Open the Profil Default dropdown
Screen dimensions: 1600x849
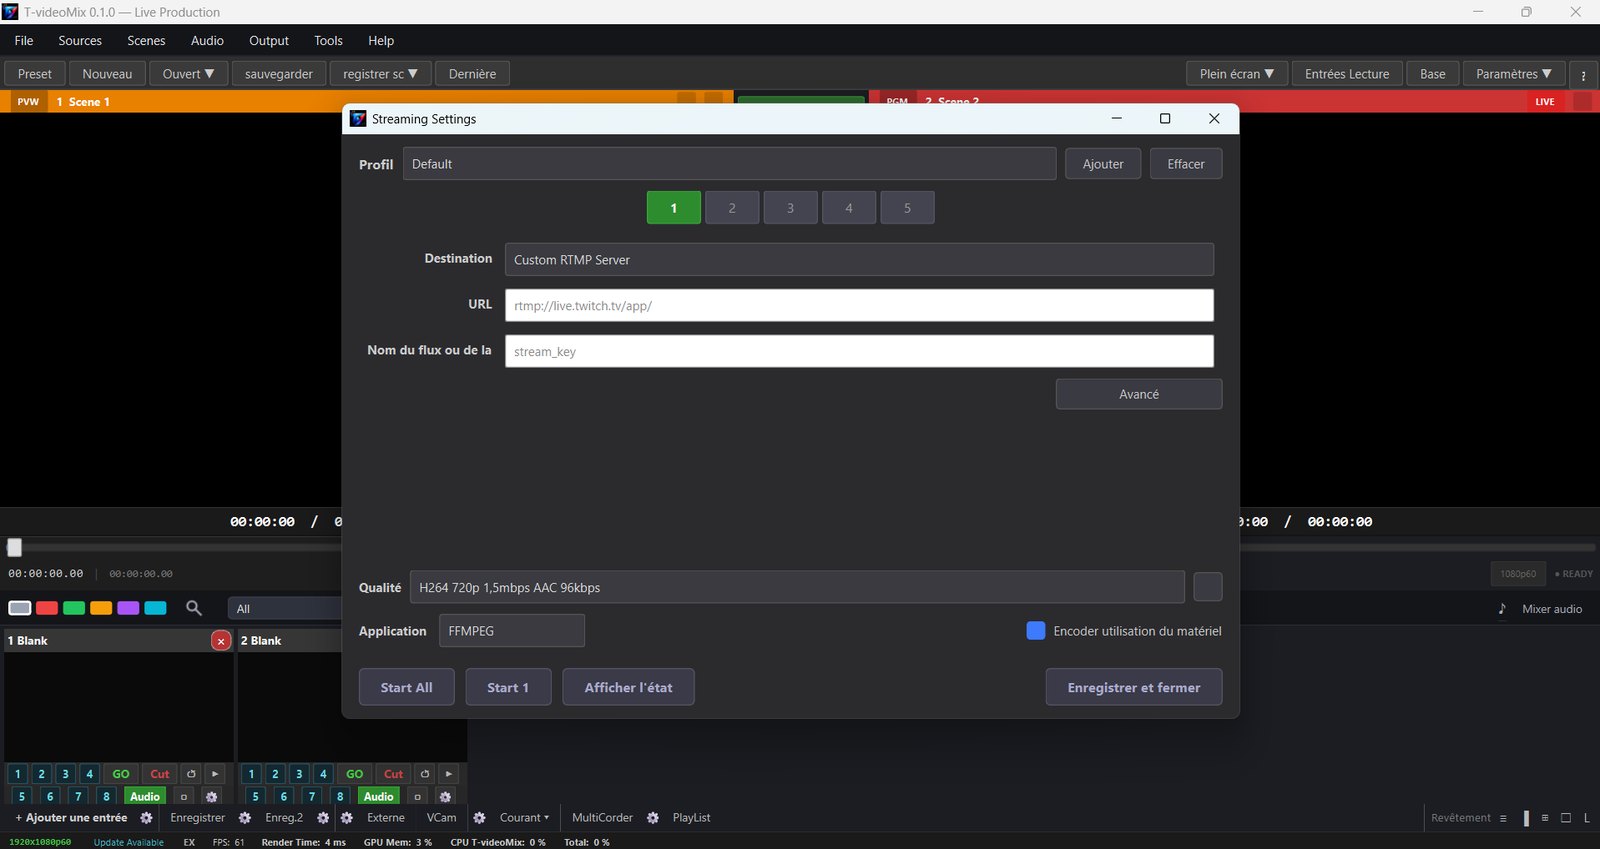[x=729, y=164]
